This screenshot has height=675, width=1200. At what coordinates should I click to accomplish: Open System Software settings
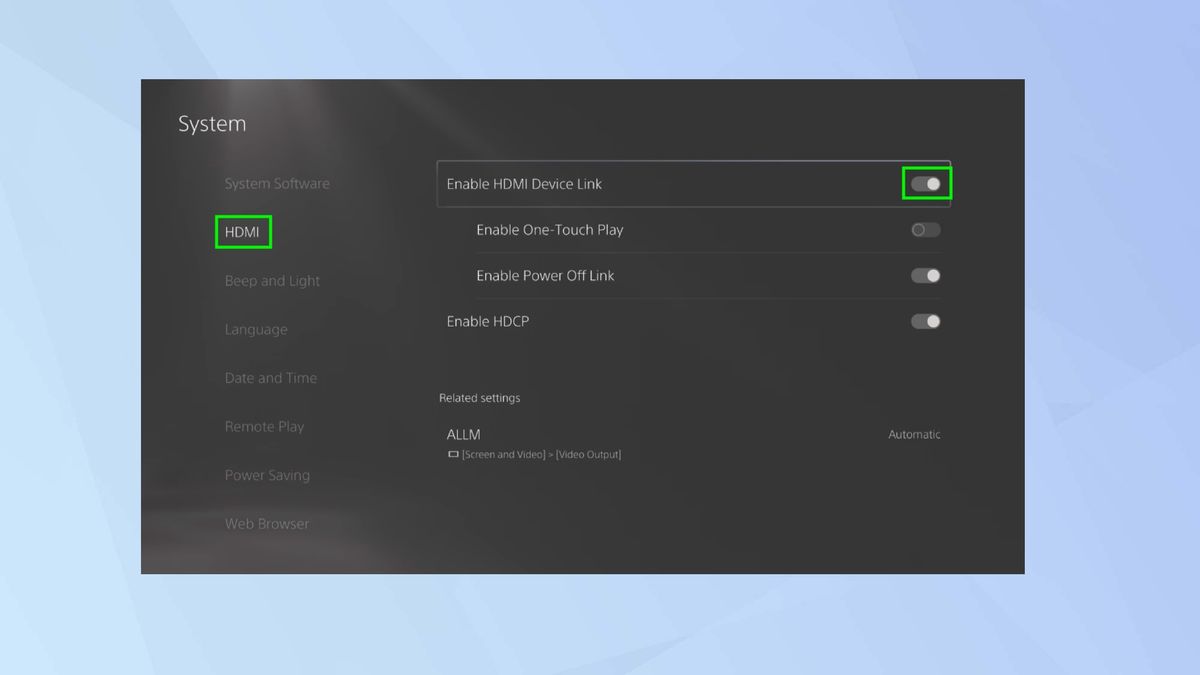coord(277,183)
